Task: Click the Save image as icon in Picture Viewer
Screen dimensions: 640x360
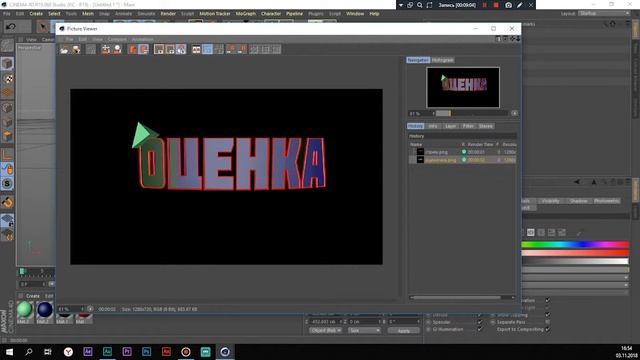Action: [x=76, y=50]
